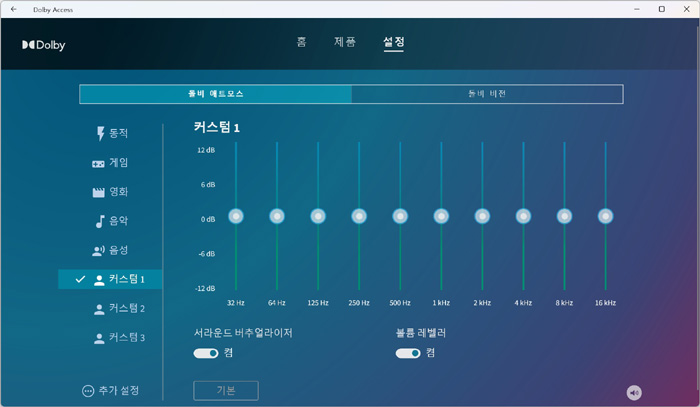Click the 1 kHz frequency label
The width and height of the screenshot is (700, 407).
[442, 303]
